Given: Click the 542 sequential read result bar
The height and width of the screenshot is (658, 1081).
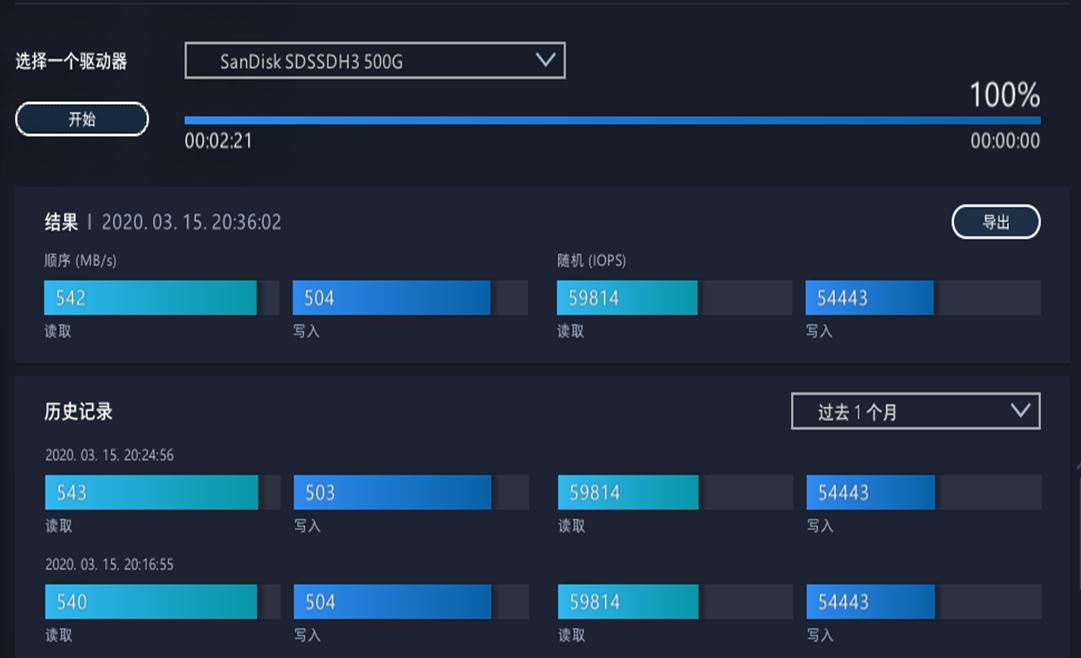Looking at the screenshot, I should click(150, 298).
